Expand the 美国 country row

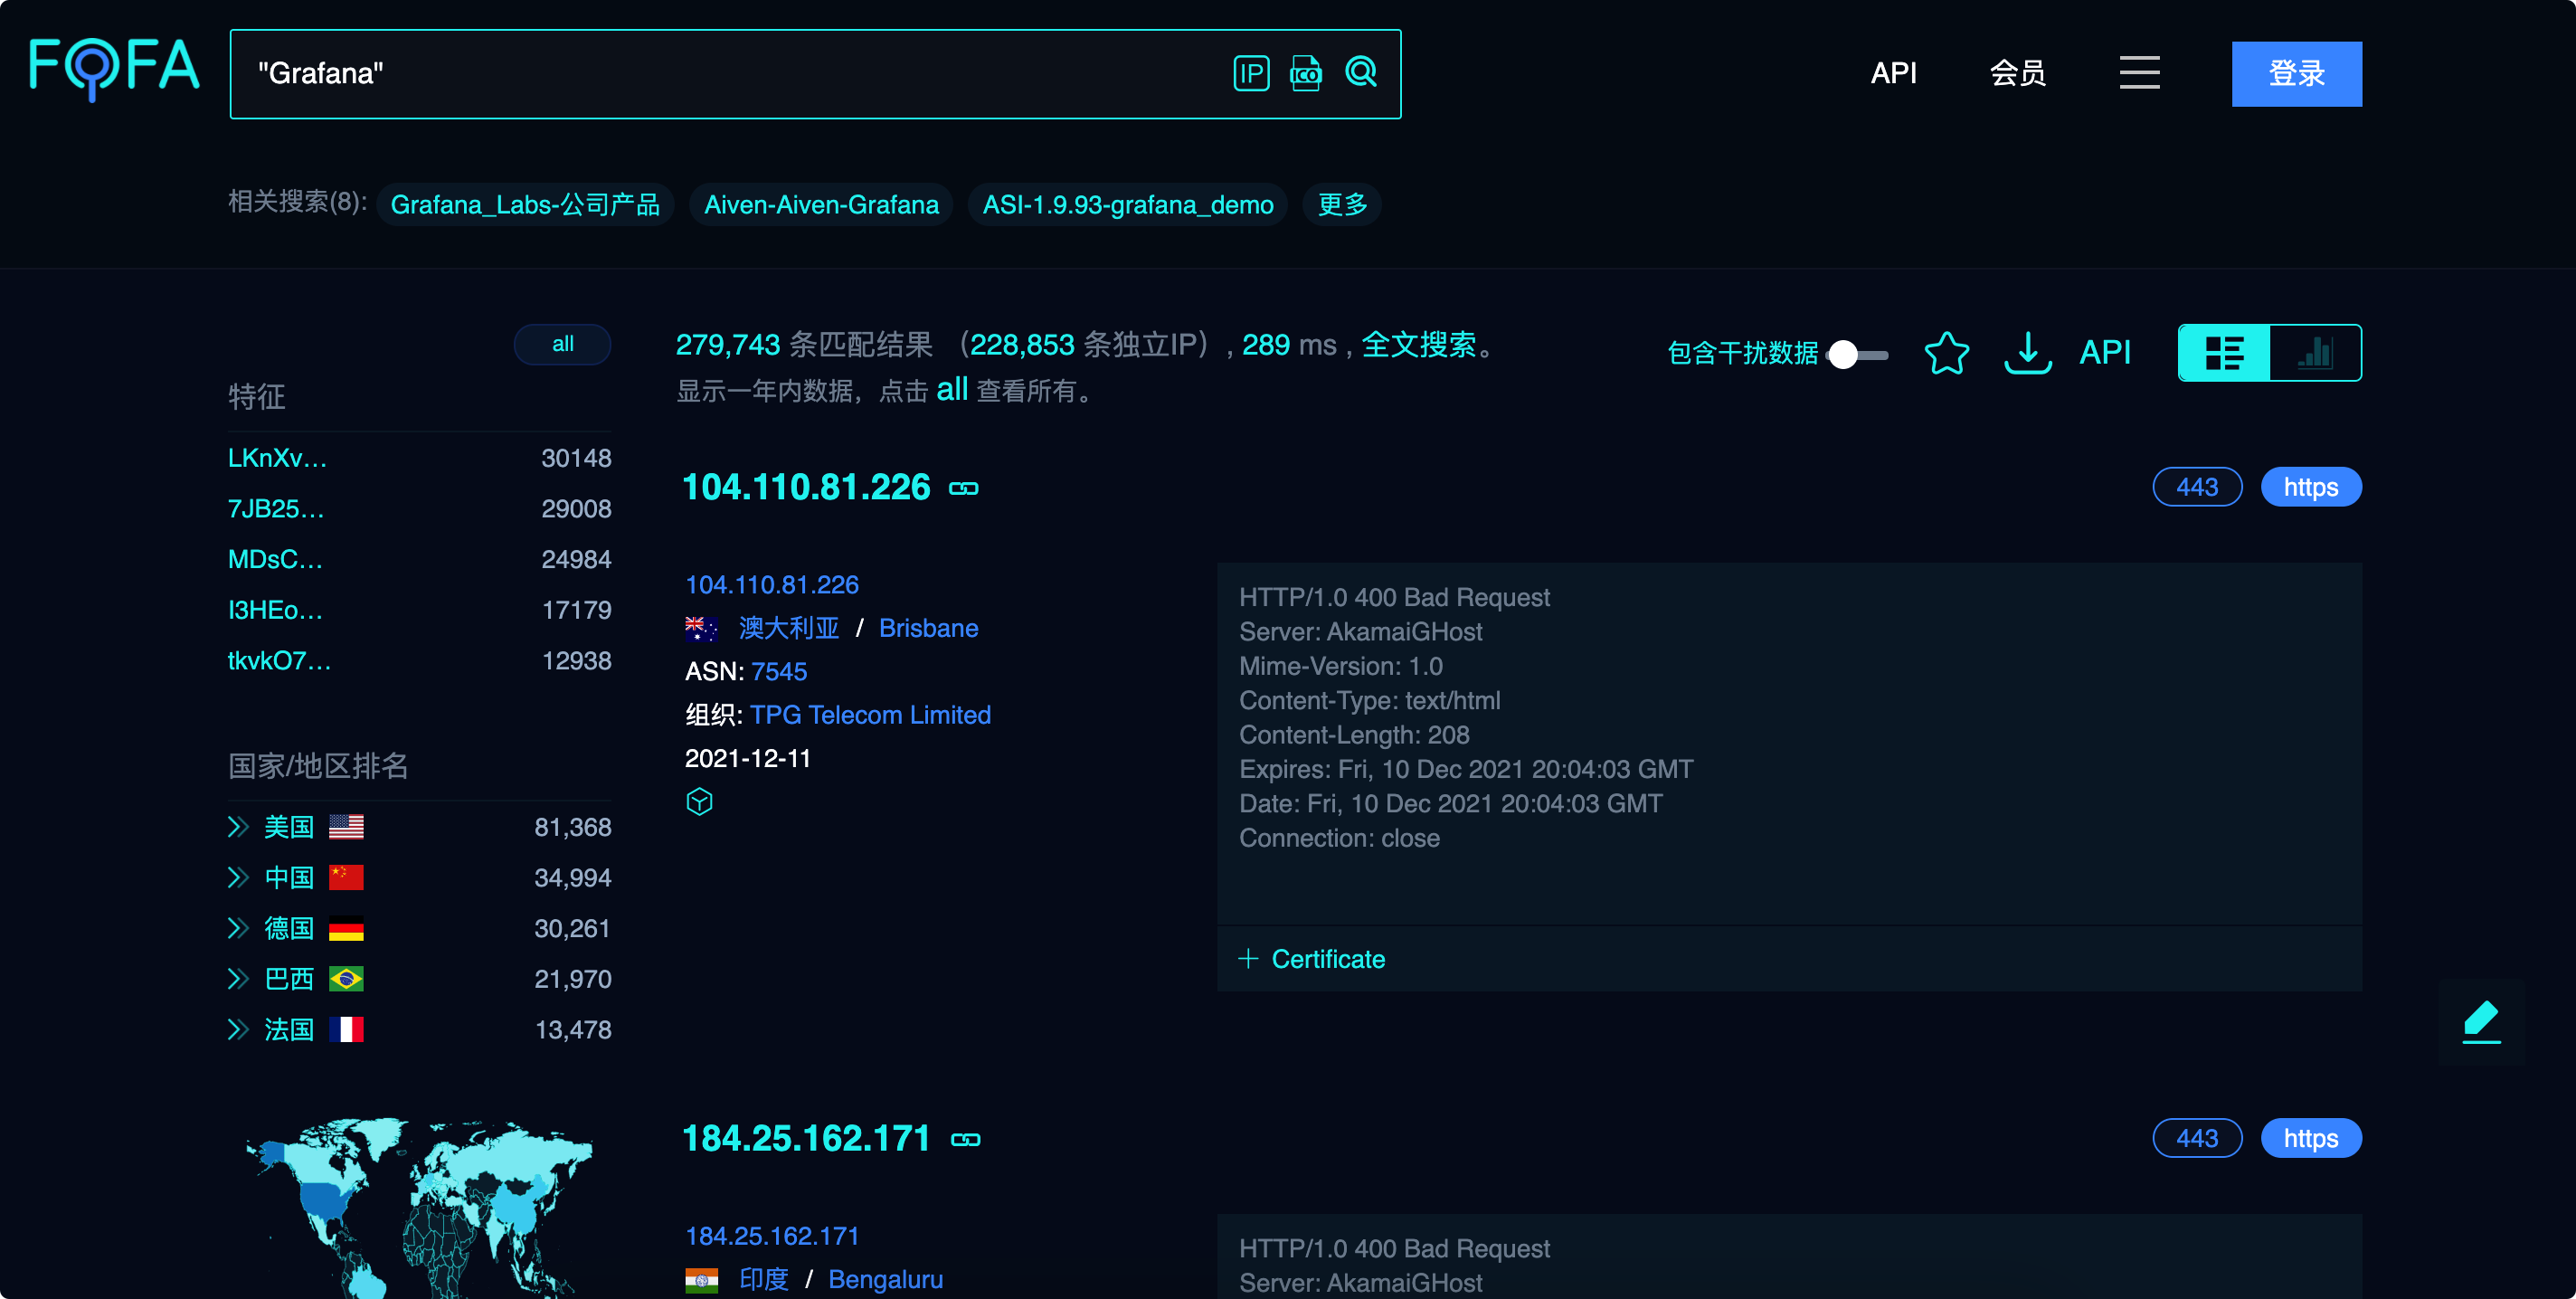[x=237, y=827]
